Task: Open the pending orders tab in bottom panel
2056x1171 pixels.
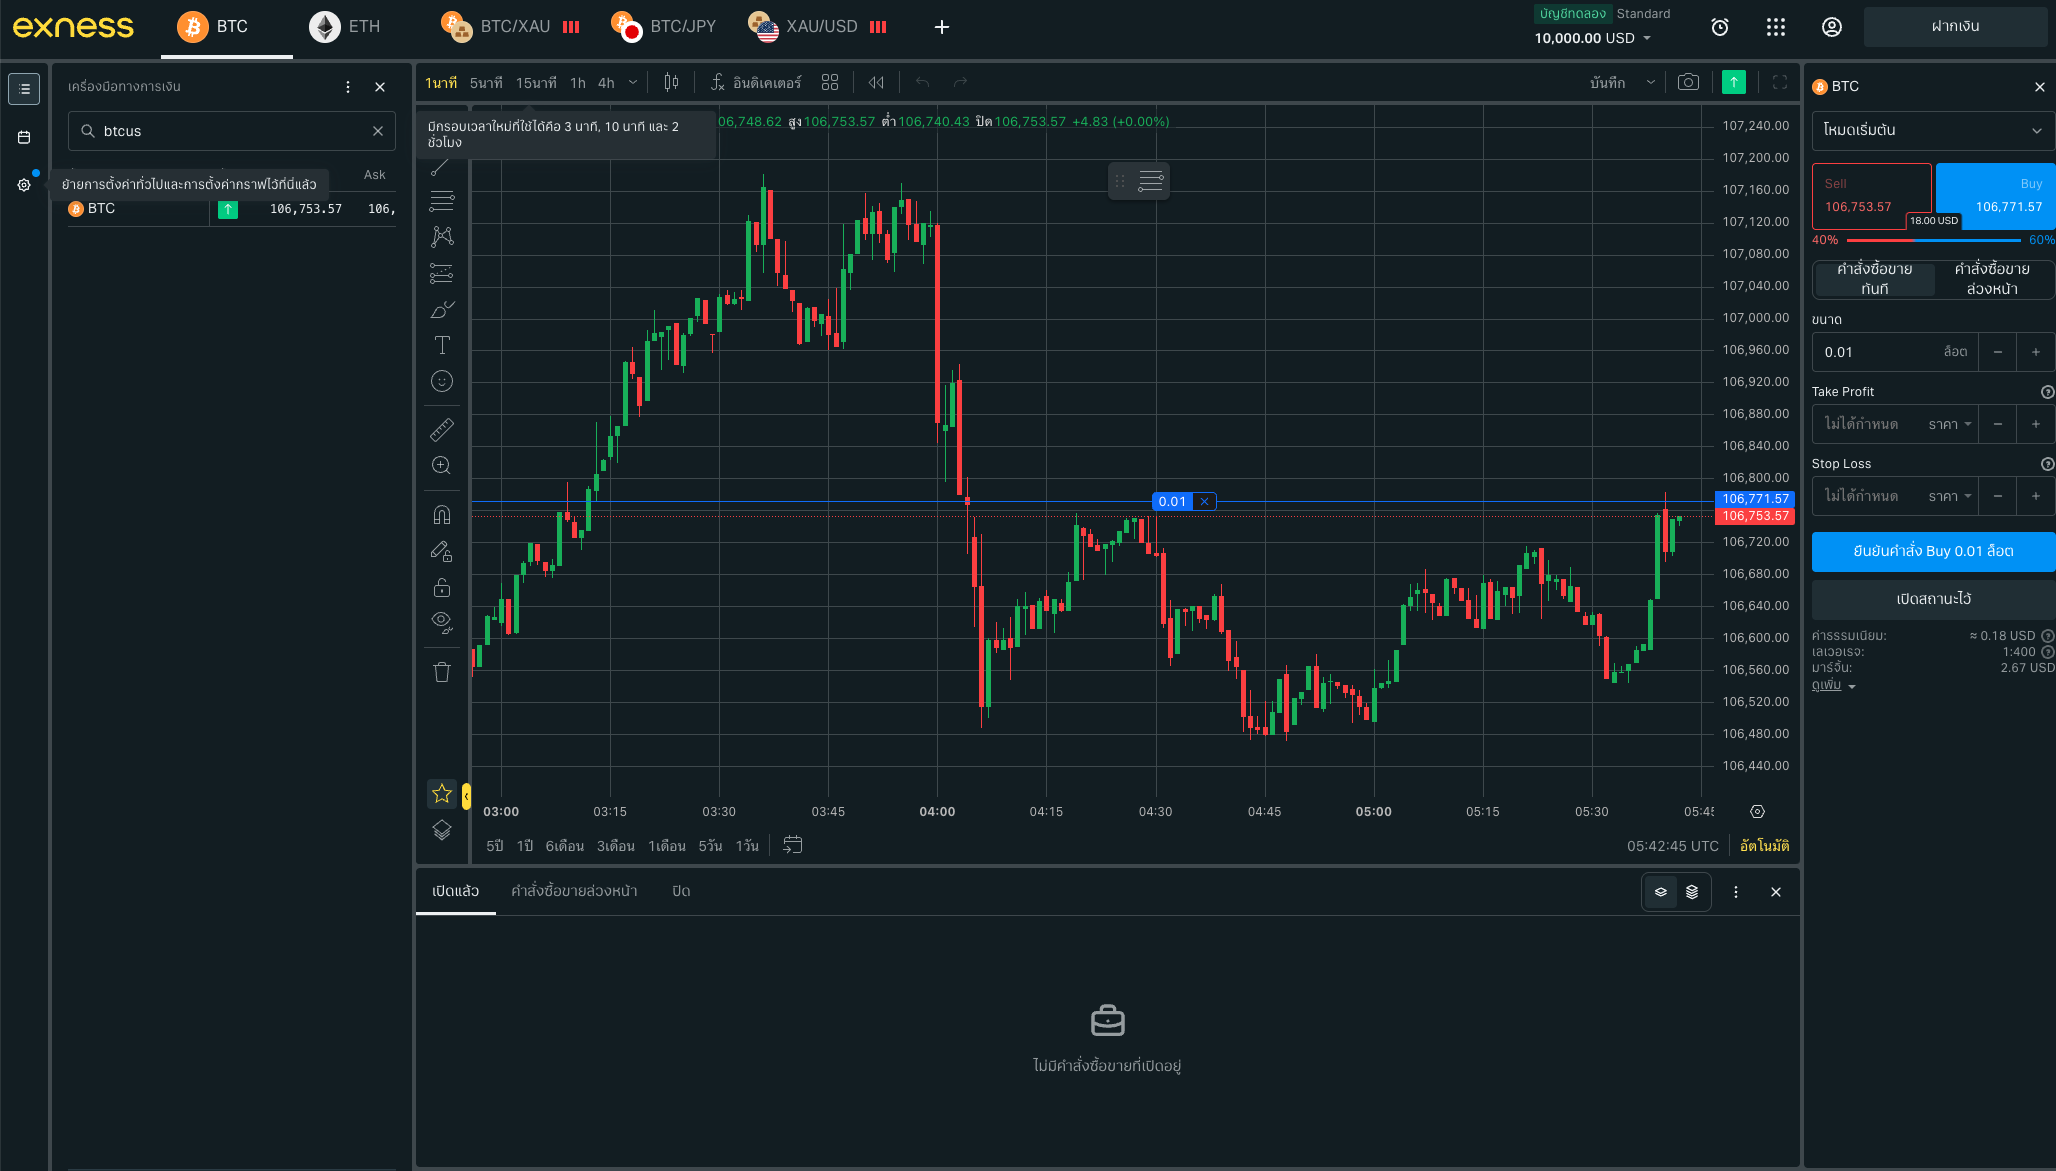Action: tap(574, 891)
